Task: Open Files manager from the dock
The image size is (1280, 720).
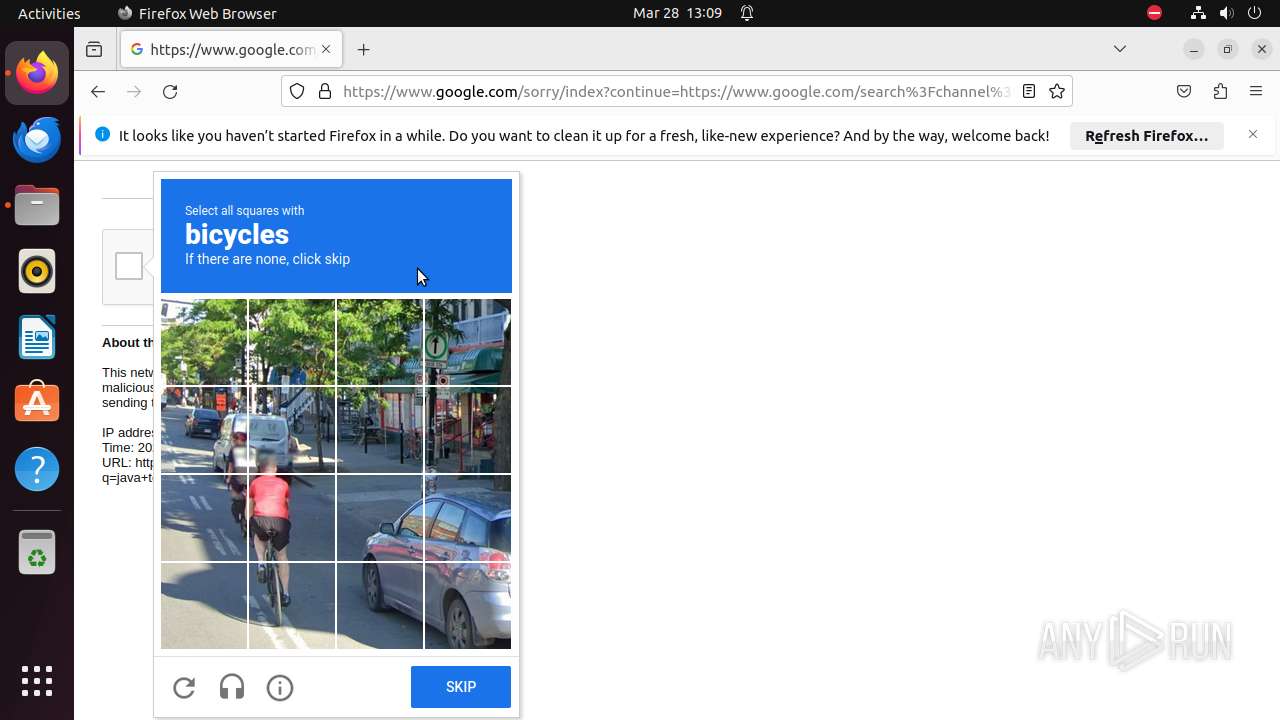Action: (37, 205)
